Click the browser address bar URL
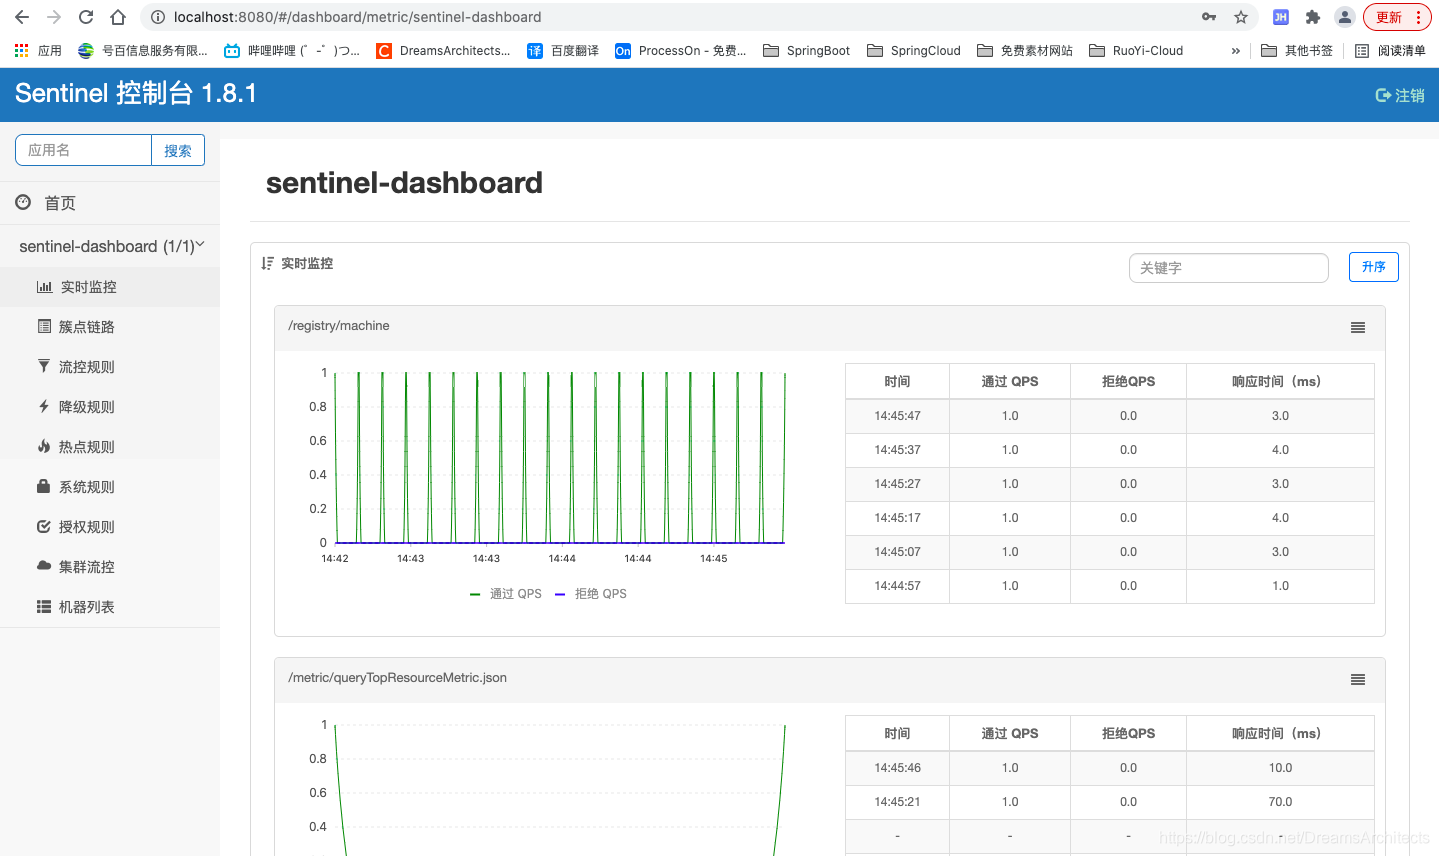Screen dimensions: 1439x856 coord(358,17)
